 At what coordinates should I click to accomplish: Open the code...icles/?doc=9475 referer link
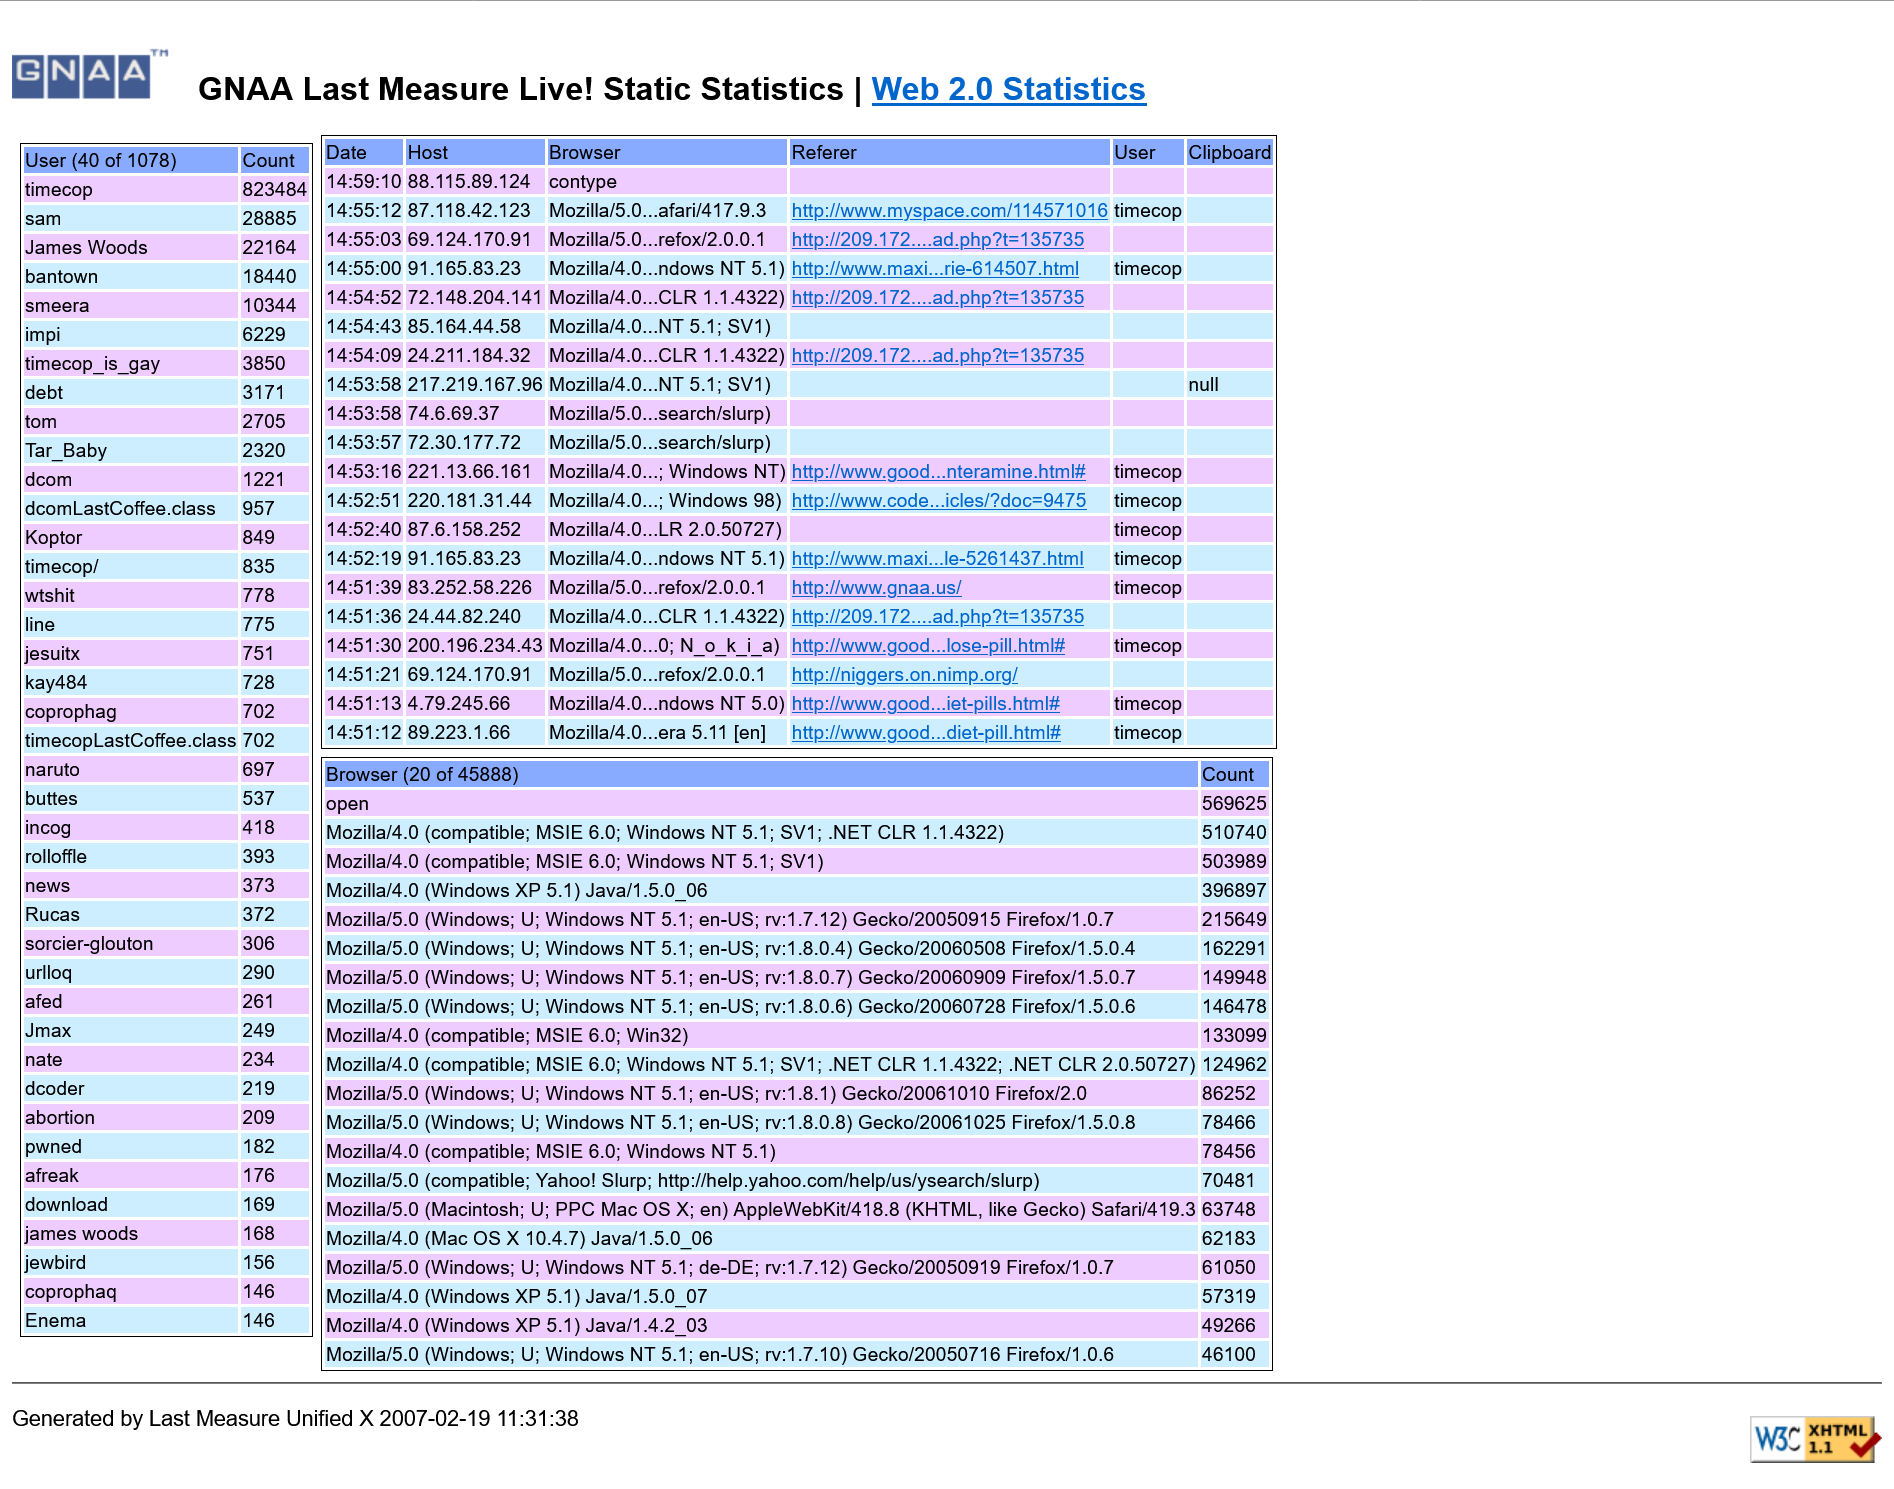[938, 500]
